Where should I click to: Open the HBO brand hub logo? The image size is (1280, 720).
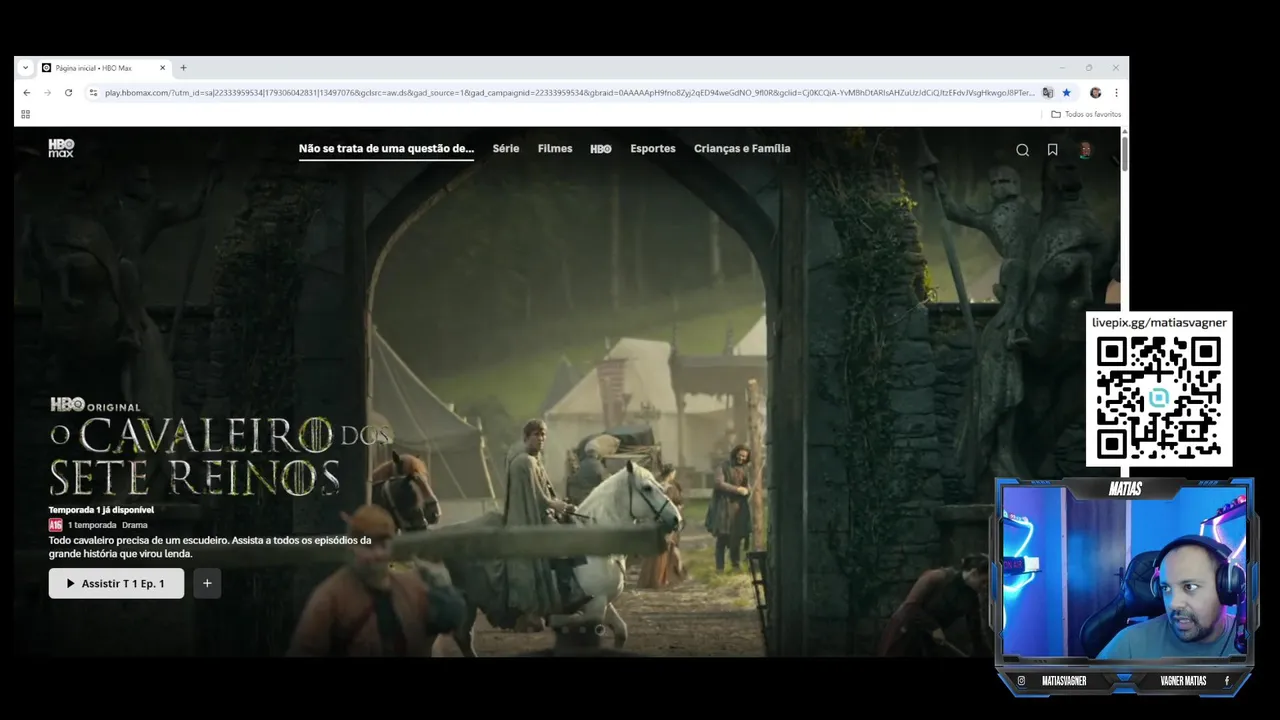(x=601, y=149)
